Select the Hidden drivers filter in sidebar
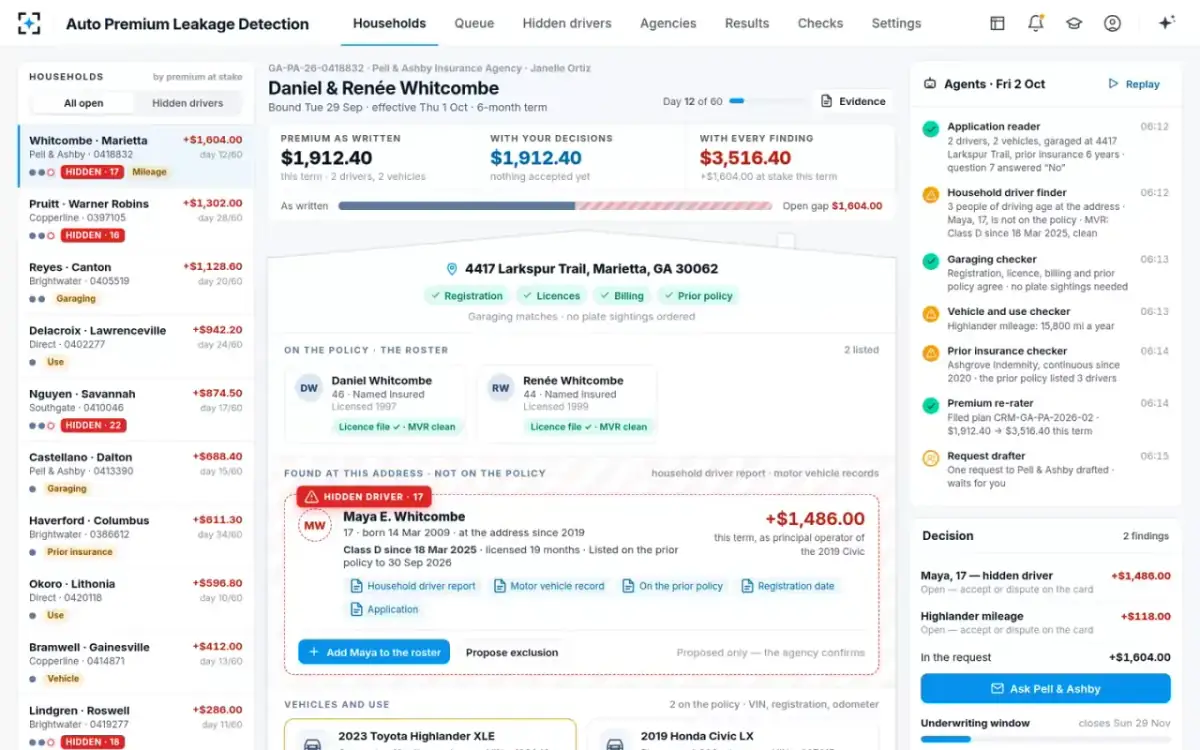Screen dimensions: 1200x750 [188, 103]
